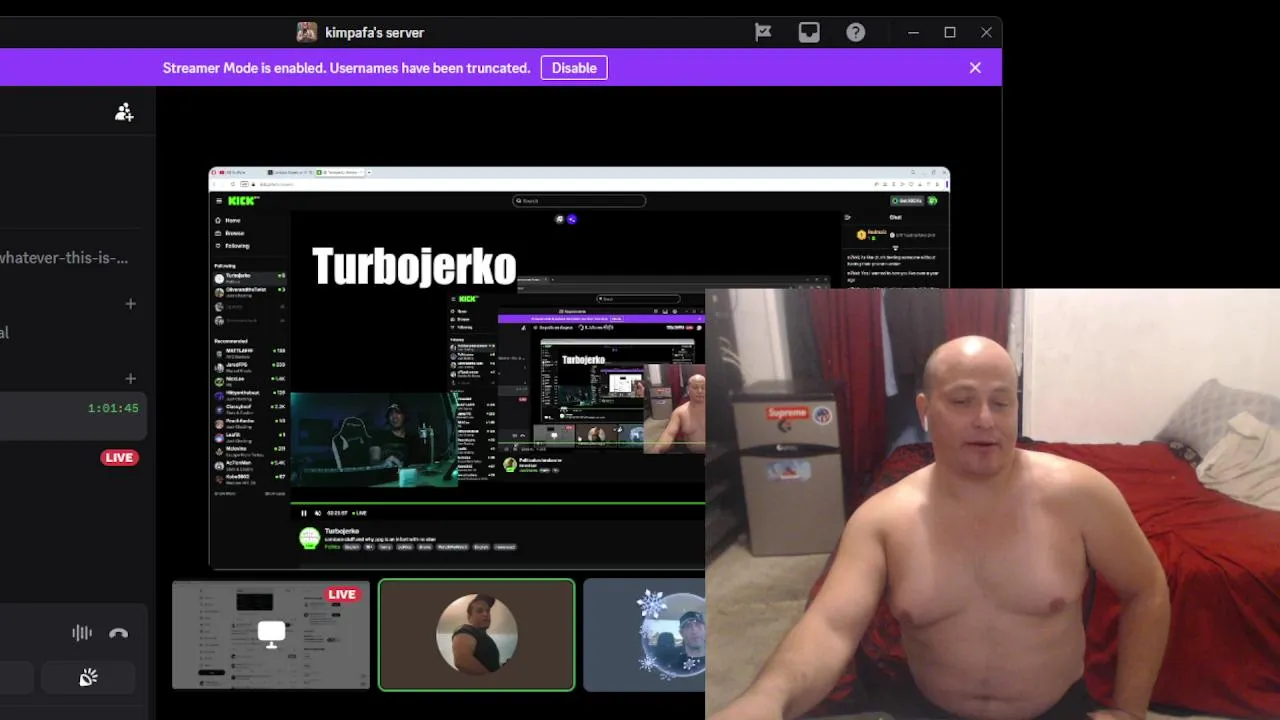Dismiss the Streamer Mode banner
Viewport: 1280px width, 720px height.
coord(975,68)
